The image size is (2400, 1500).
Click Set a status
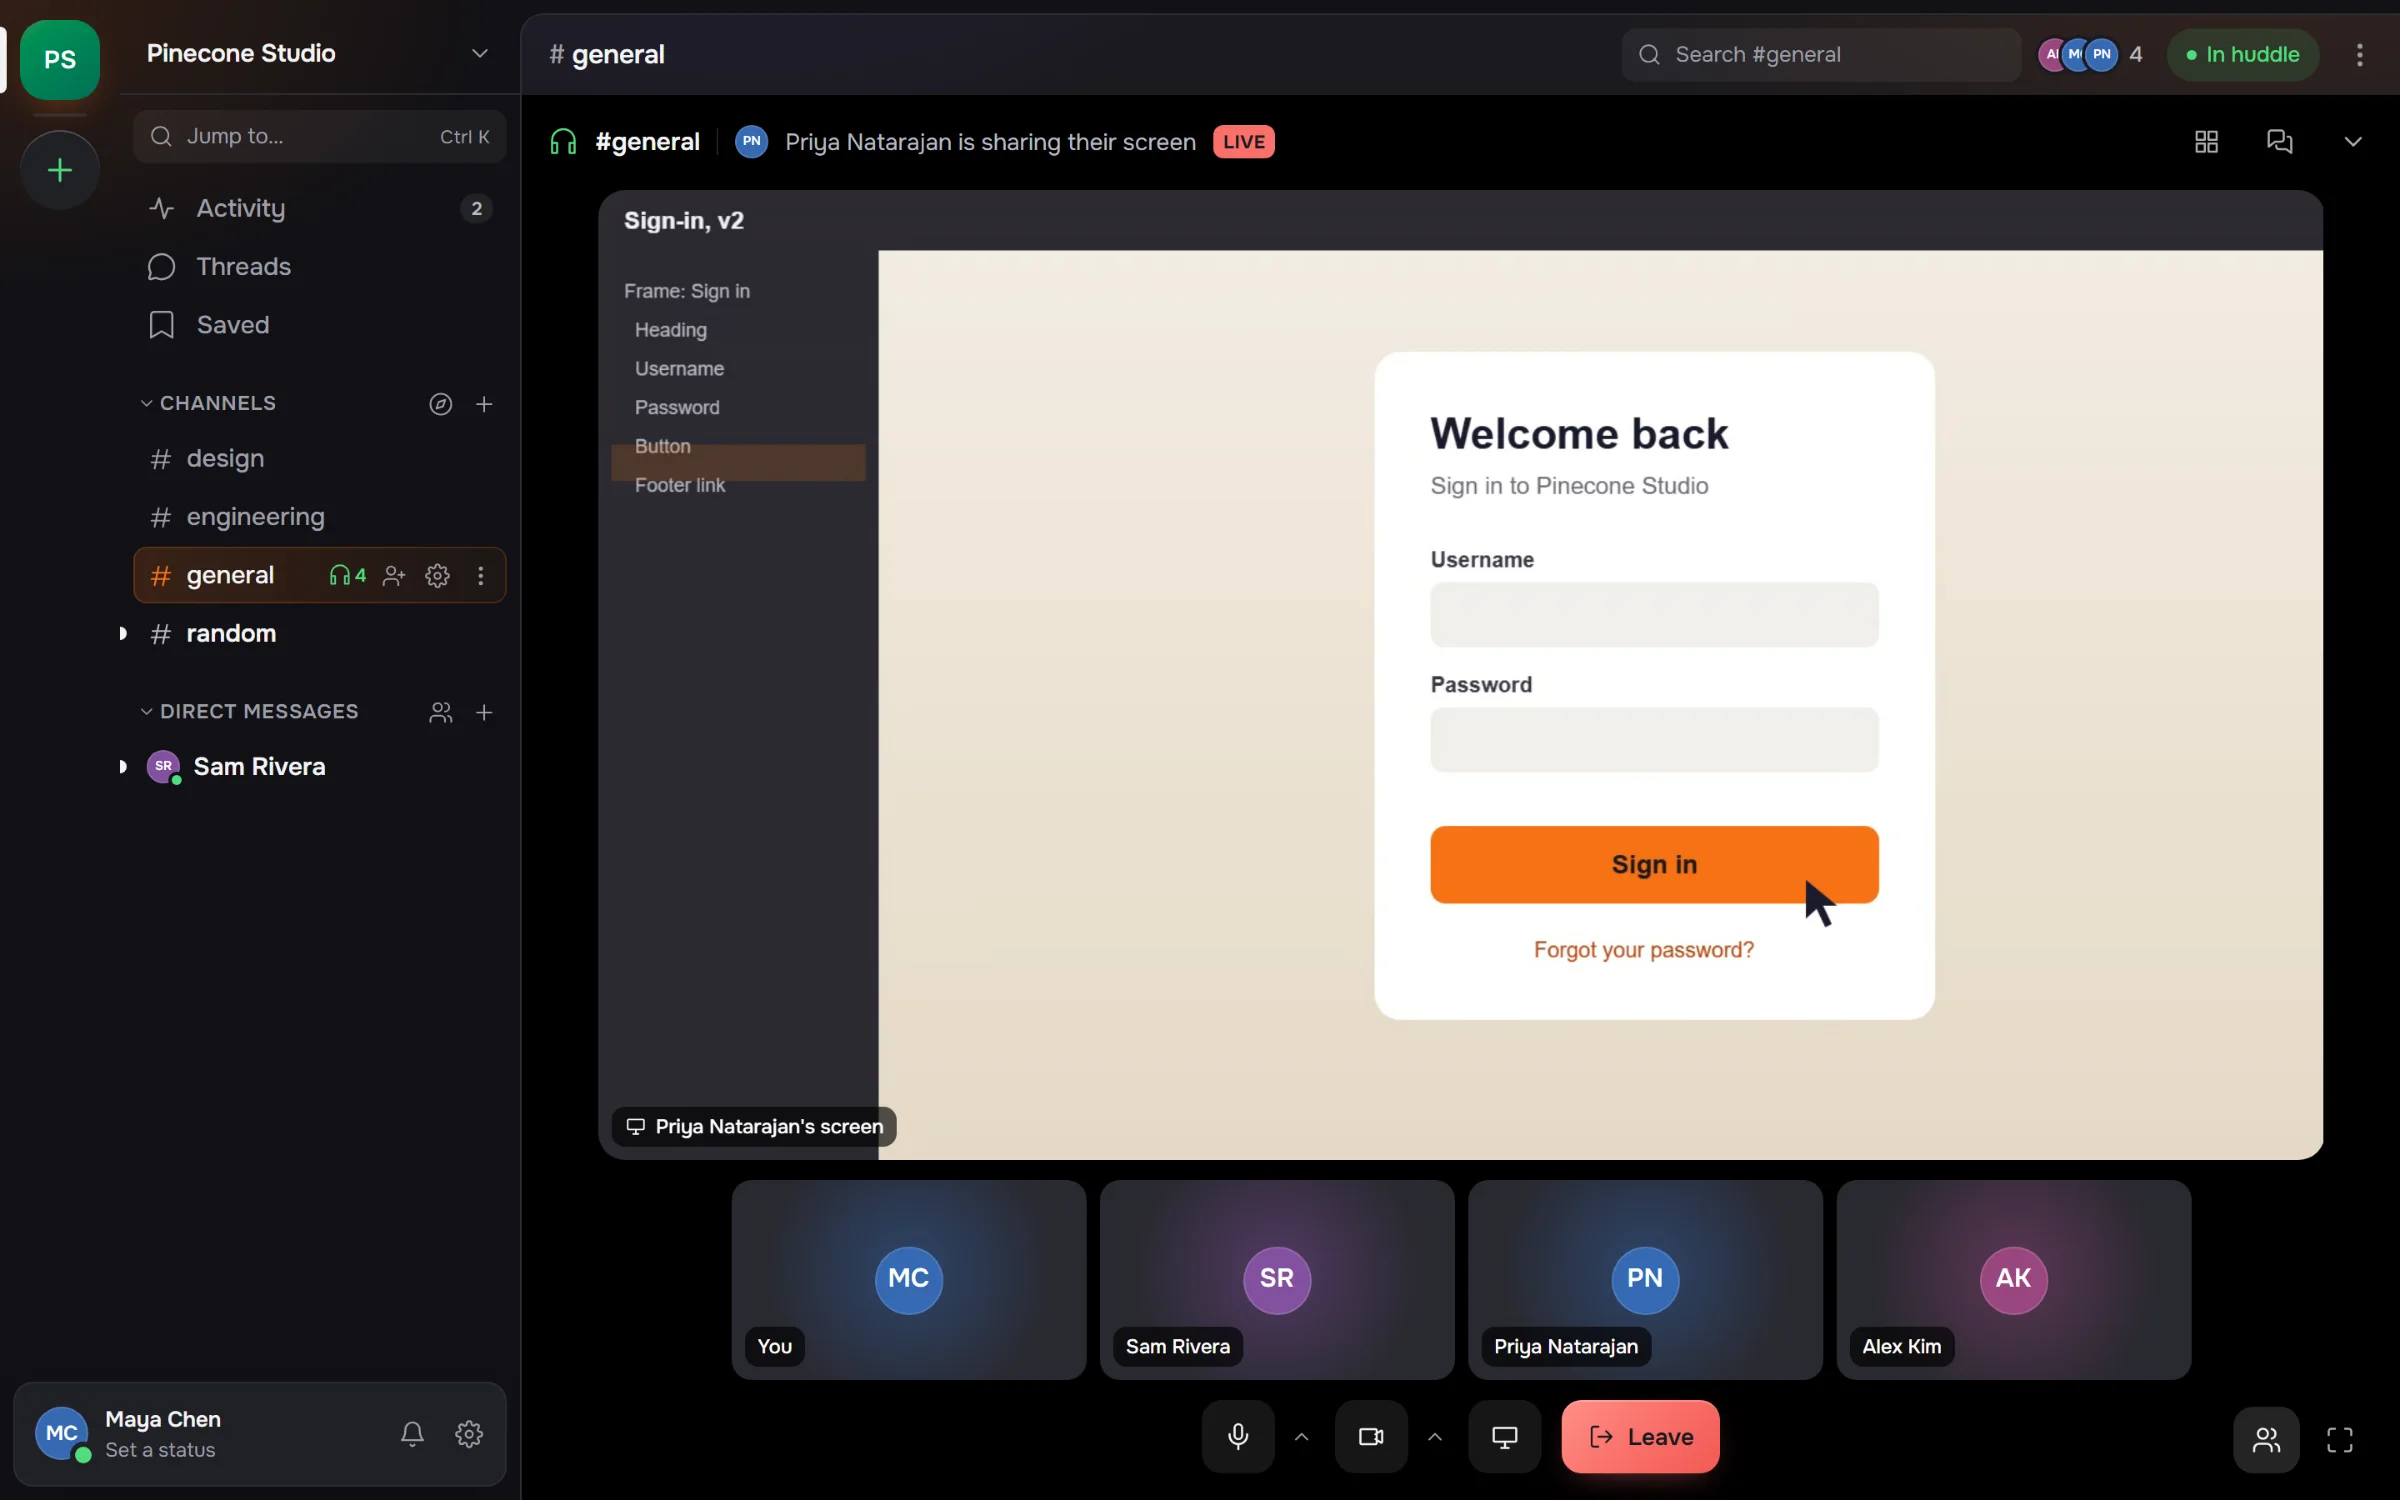pyautogui.click(x=160, y=1450)
